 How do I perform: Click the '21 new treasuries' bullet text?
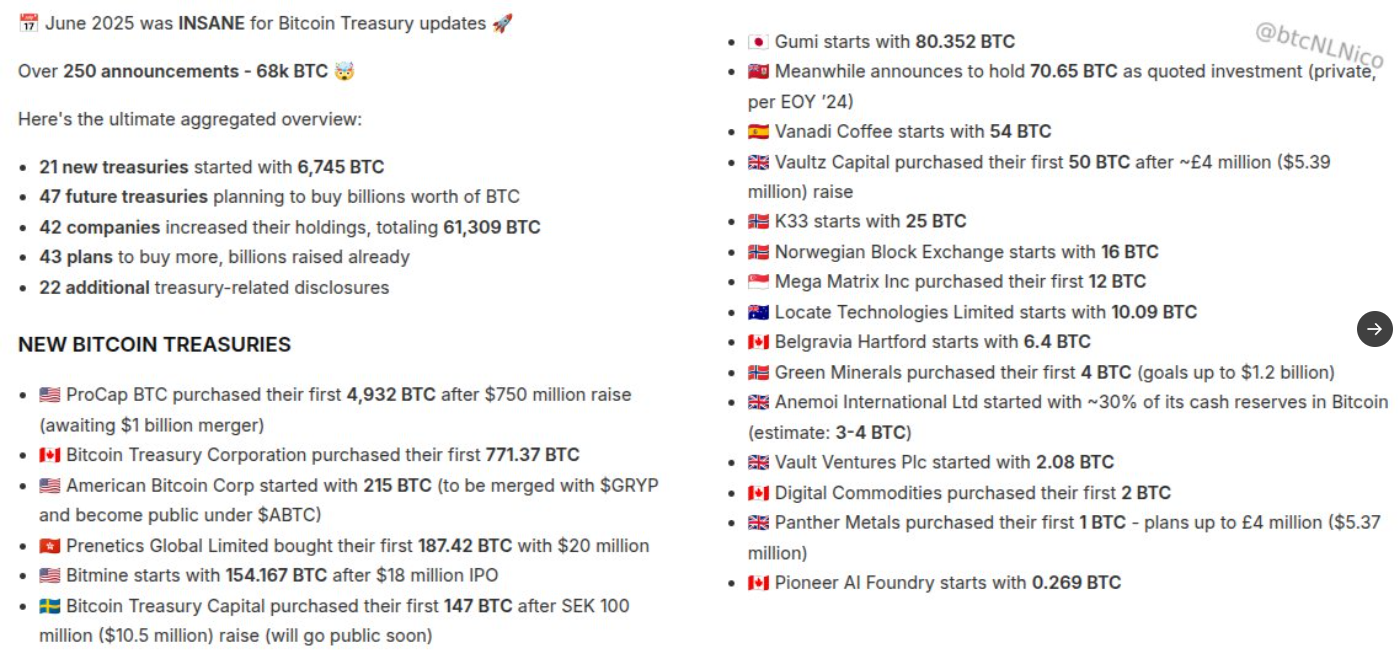click(114, 167)
